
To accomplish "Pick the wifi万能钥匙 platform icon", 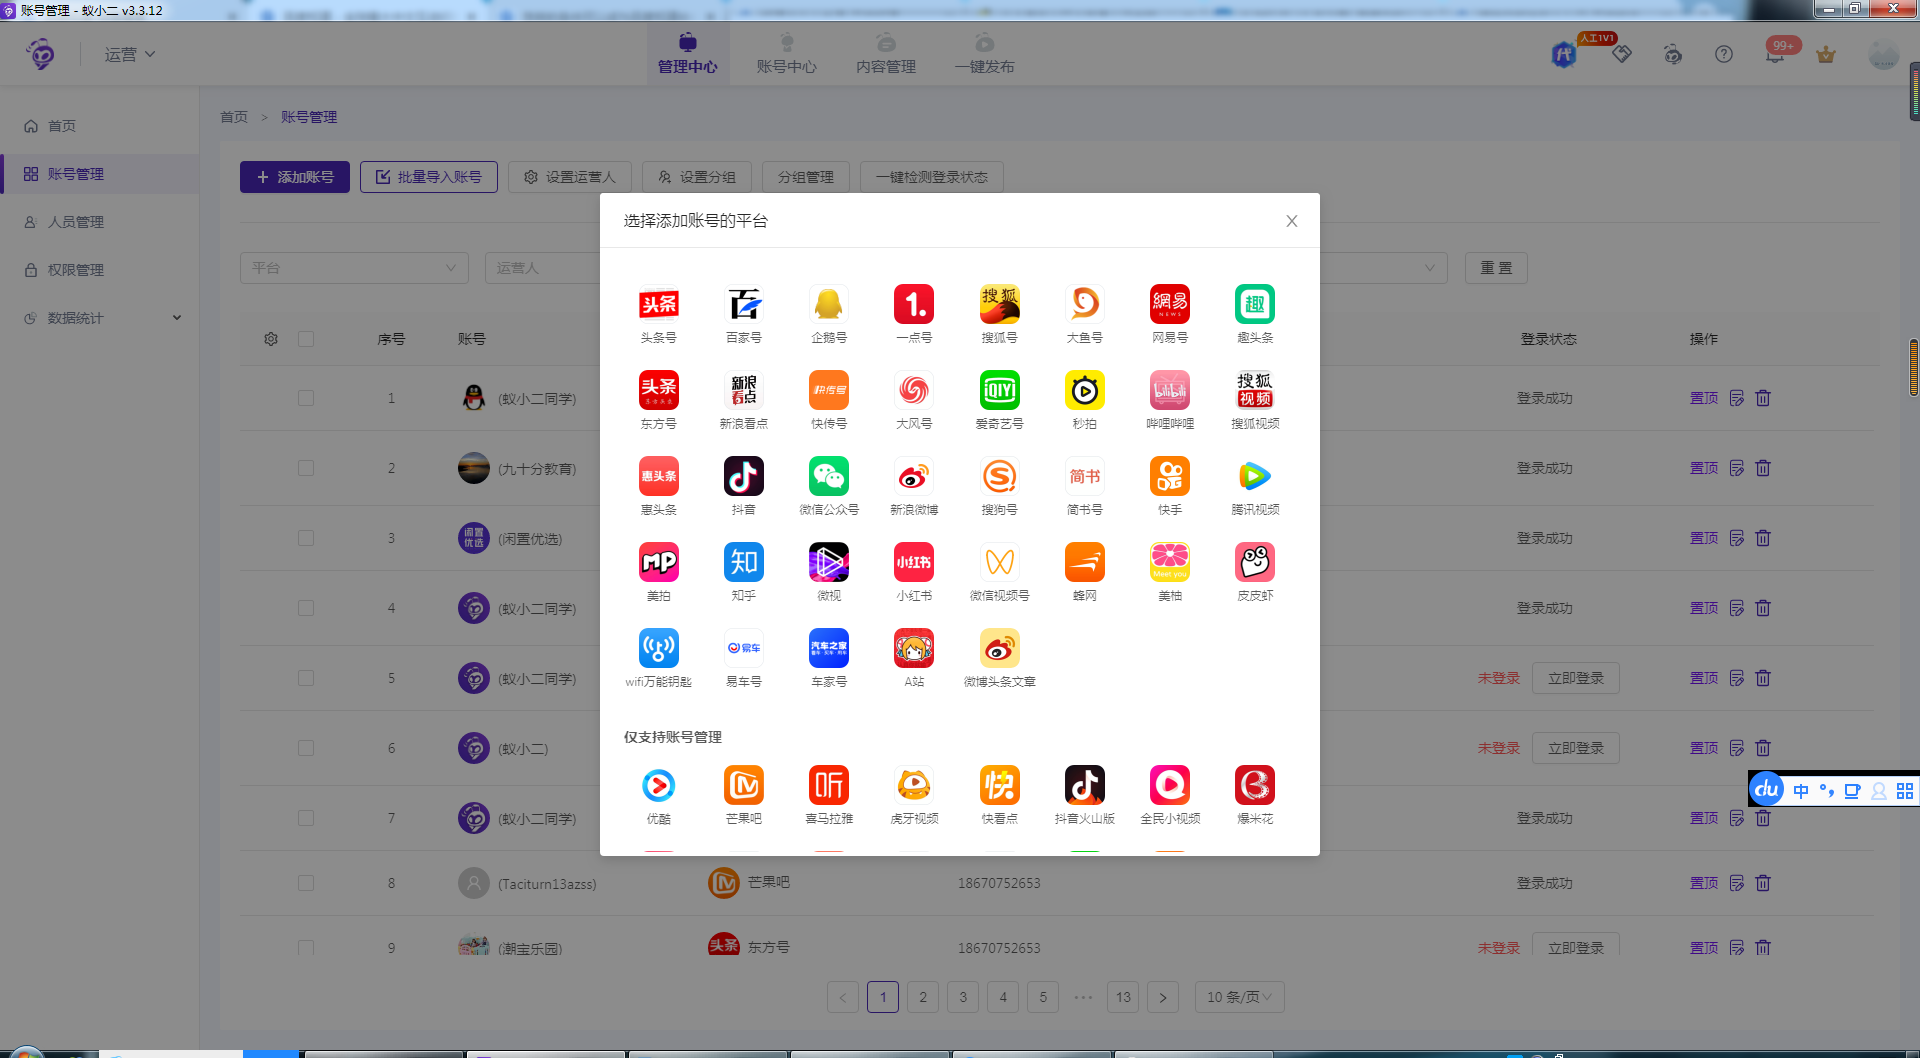I will pyautogui.click(x=658, y=648).
